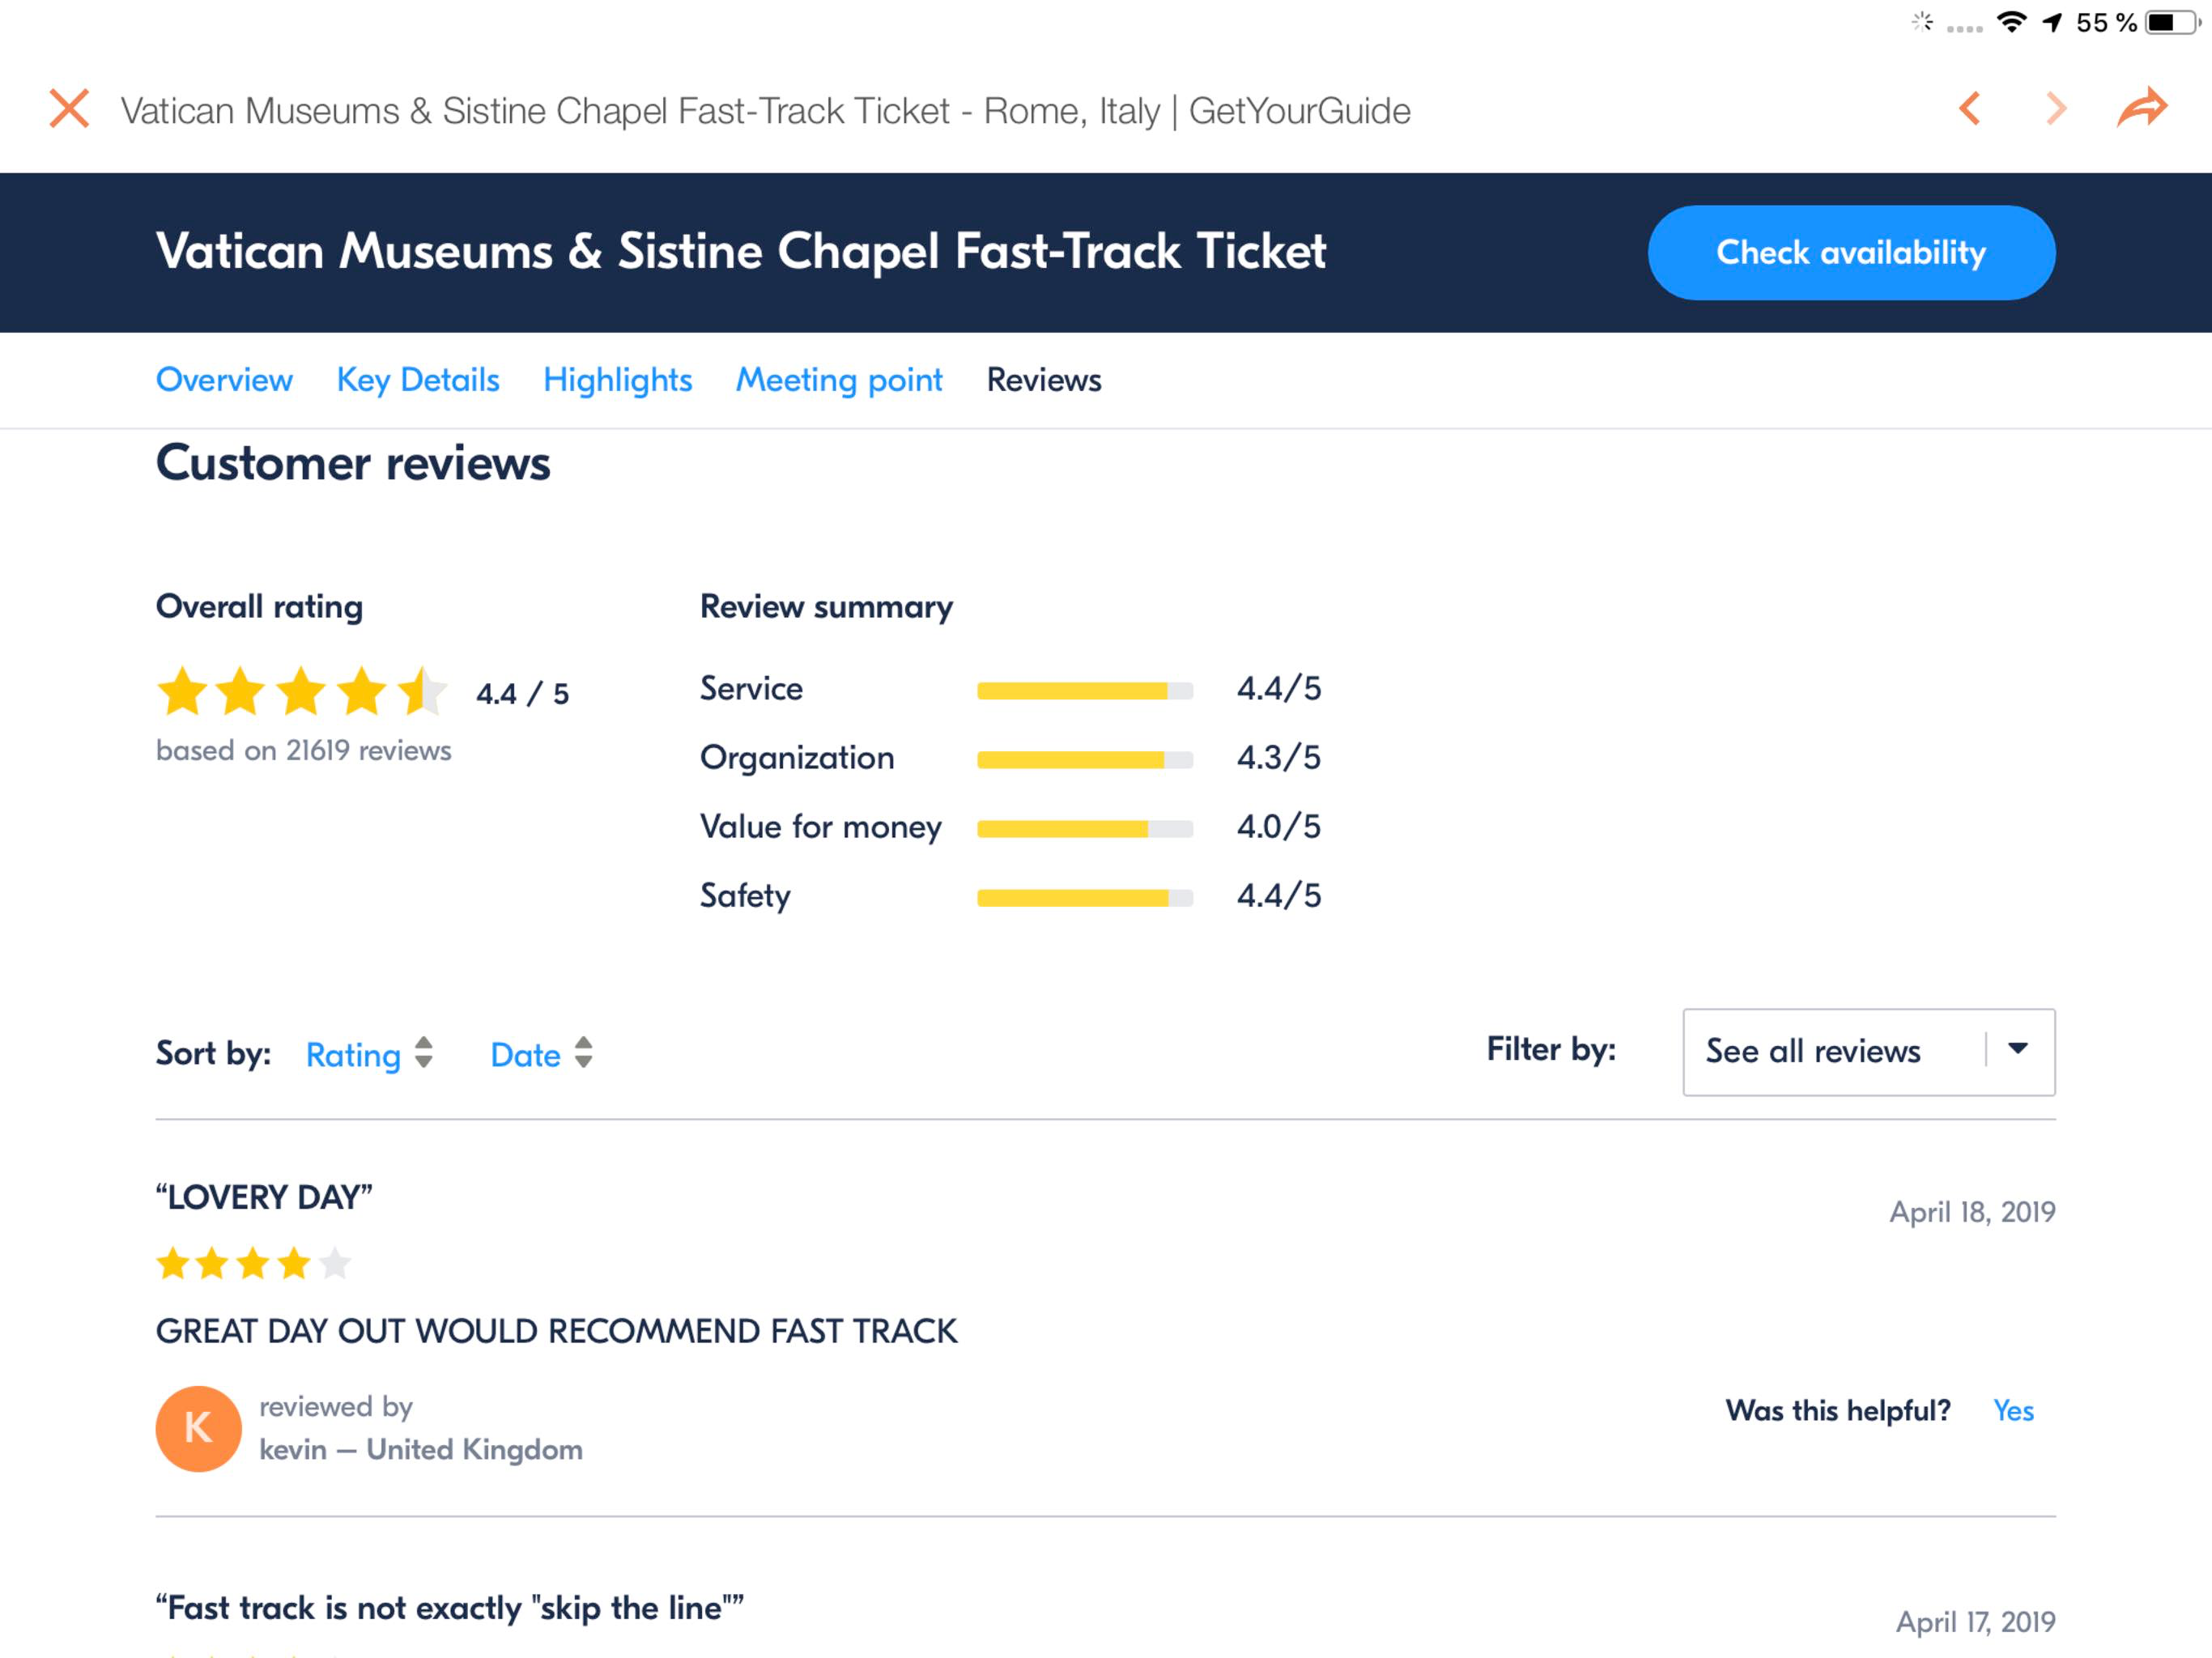Go forward using the right chevron arrow
The image size is (2212, 1658).
tap(2056, 108)
